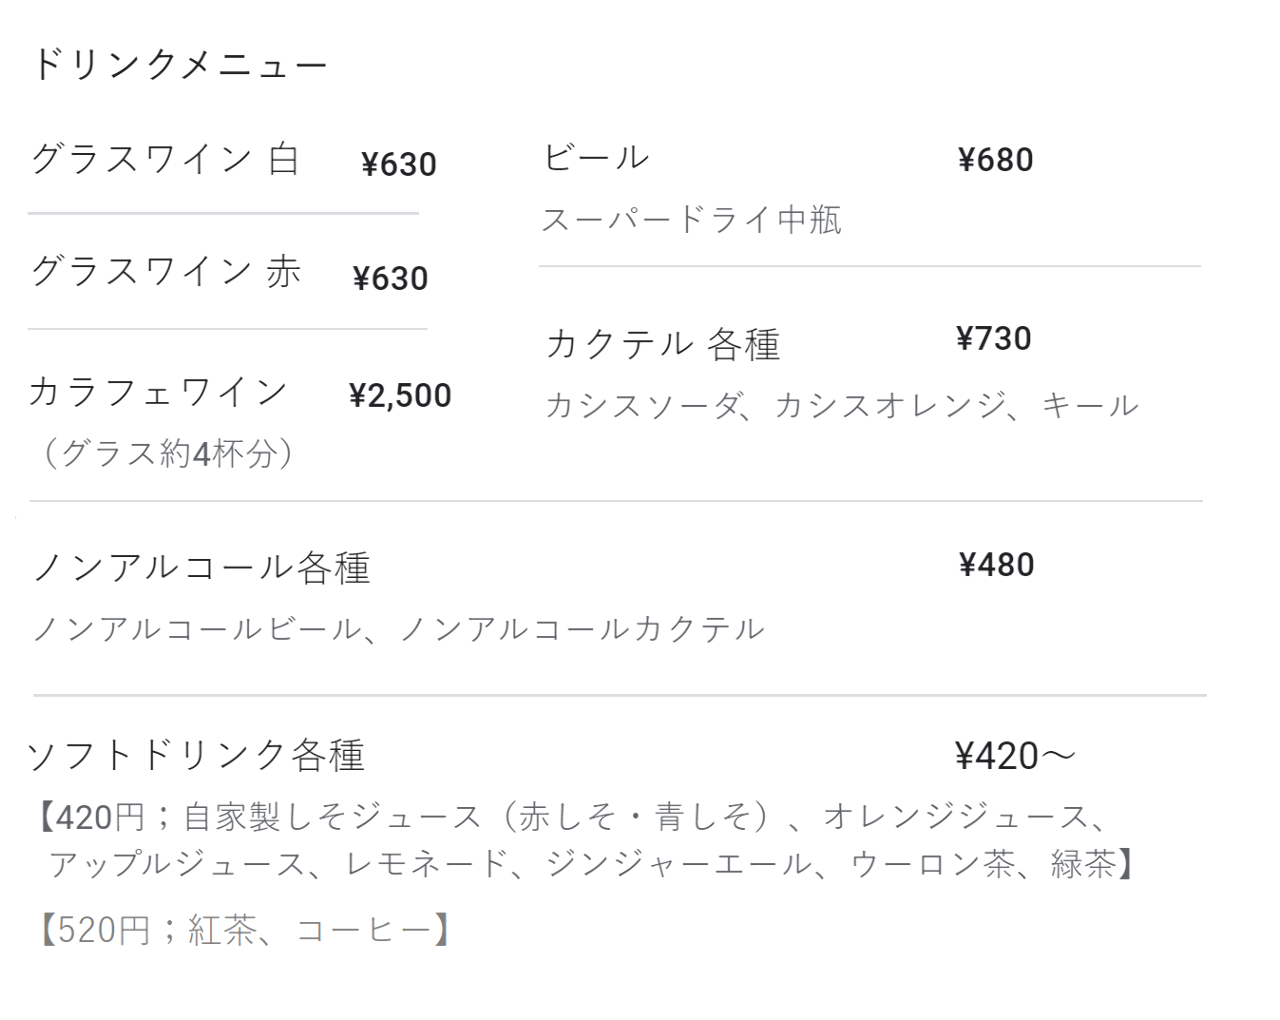Click the ¥730 cocktail price
Image resolution: width=1280 pixels, height=1020 pixels.
point(993,339)
